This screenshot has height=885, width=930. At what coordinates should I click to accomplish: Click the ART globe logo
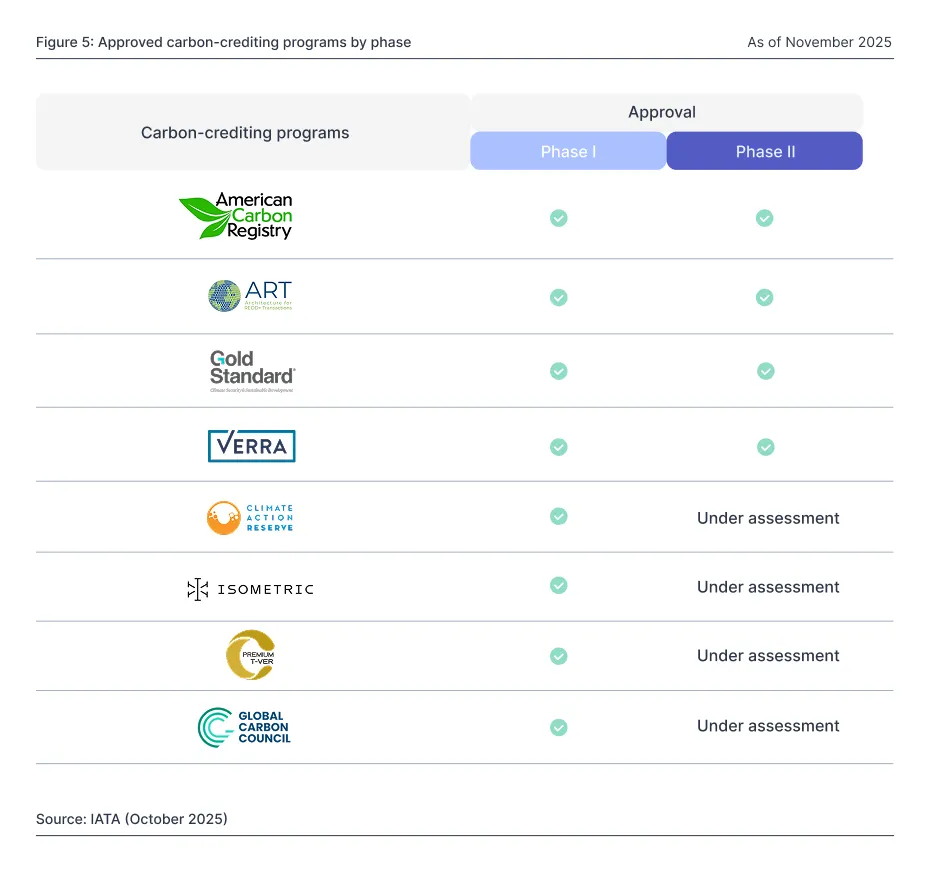tap(250, 296)
